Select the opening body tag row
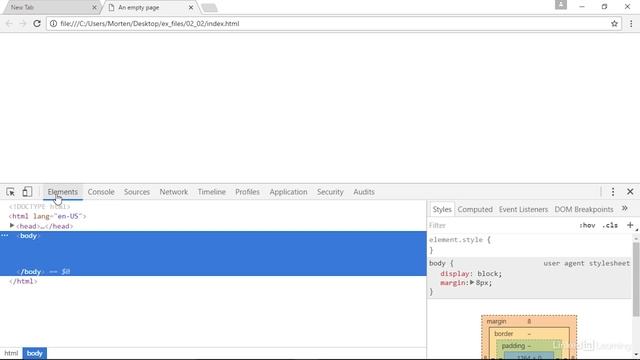640x360 pixels. [213, 236]
